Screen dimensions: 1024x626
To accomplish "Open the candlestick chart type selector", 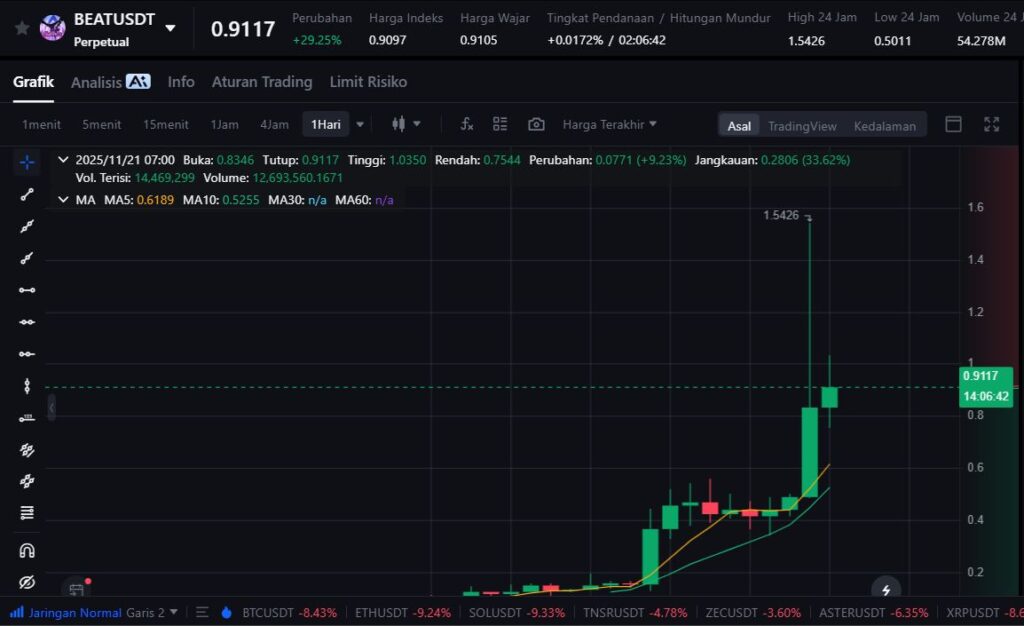I will pyautogui.click(x=405, y=124).
